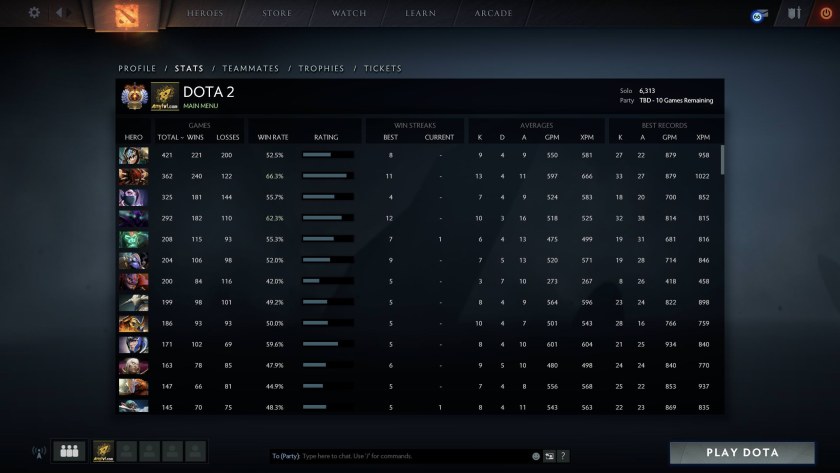Select hero portrait with 186 games
Image resolution: width=840 pixels, height=473 pixels.
[133, 324]
